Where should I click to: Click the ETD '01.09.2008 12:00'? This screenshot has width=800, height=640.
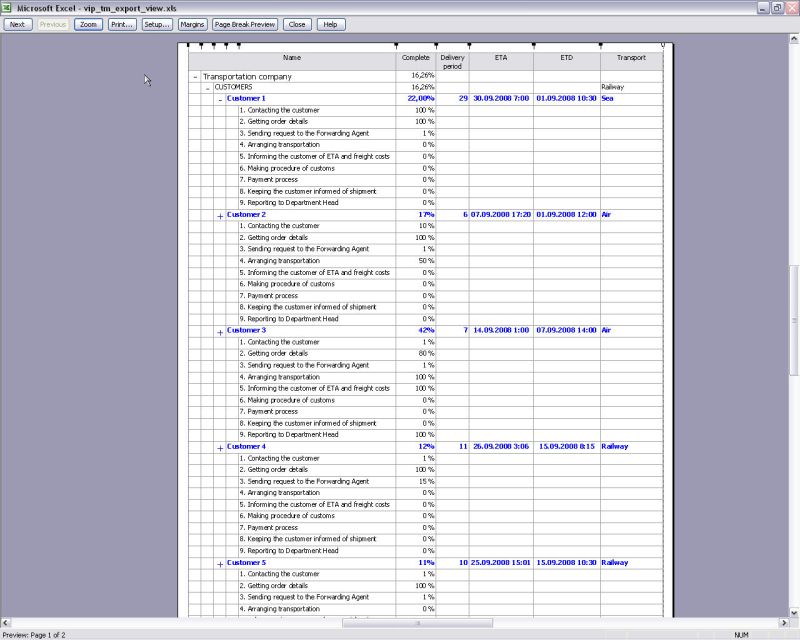566,214
